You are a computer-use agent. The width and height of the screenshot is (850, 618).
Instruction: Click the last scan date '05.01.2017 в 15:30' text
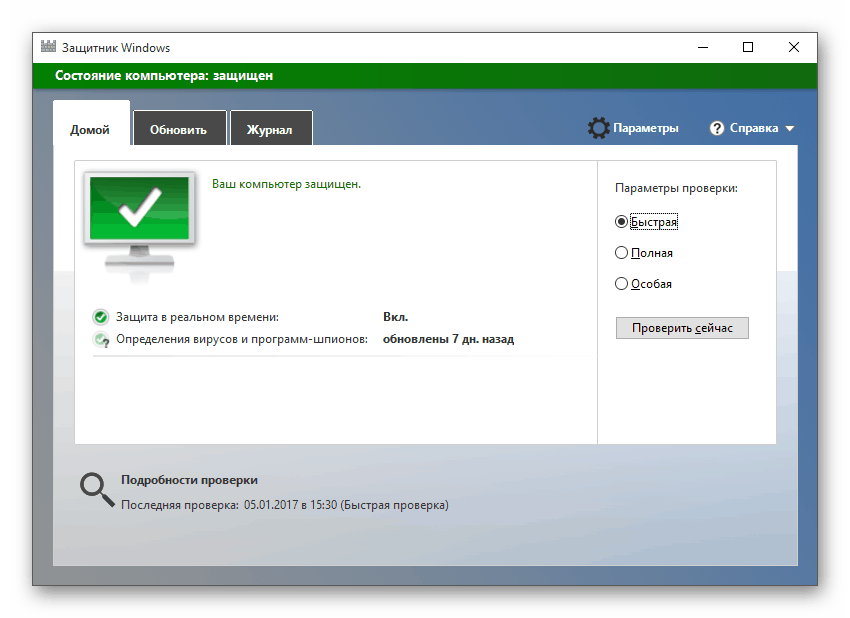pyautogui.click(x=291, y=505)
